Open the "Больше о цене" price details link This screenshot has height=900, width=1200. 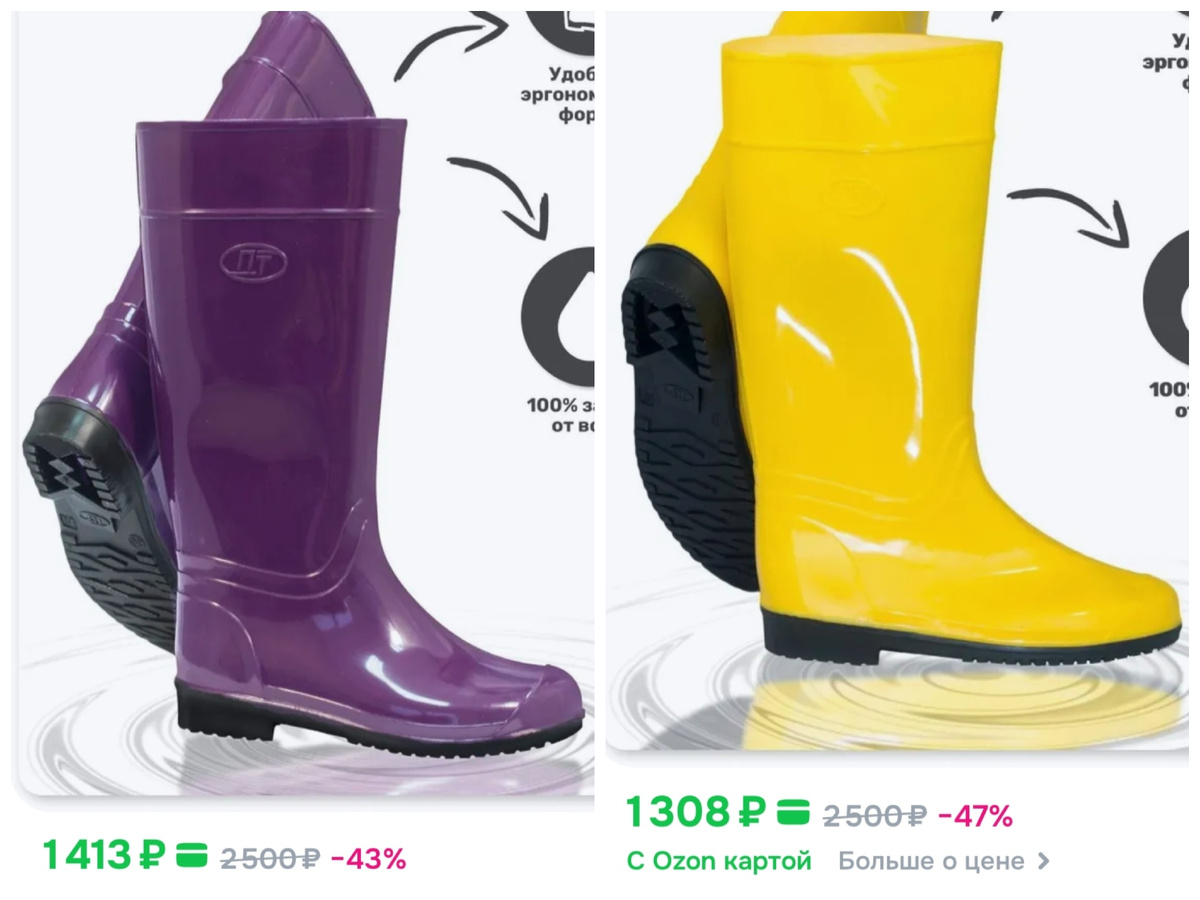[x=944, y=861]
